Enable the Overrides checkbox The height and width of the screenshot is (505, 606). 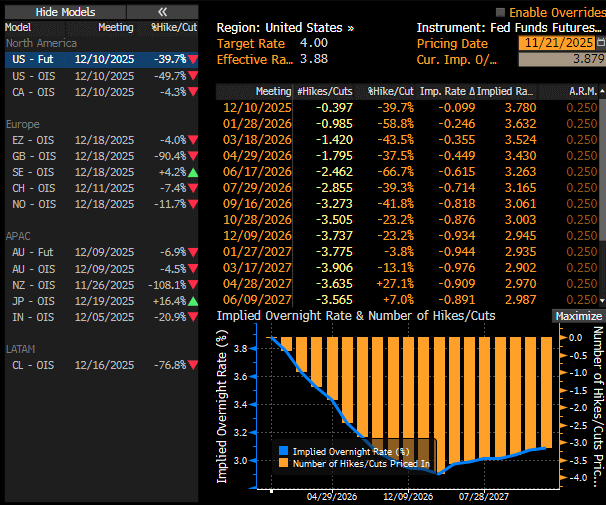(500, 10)
